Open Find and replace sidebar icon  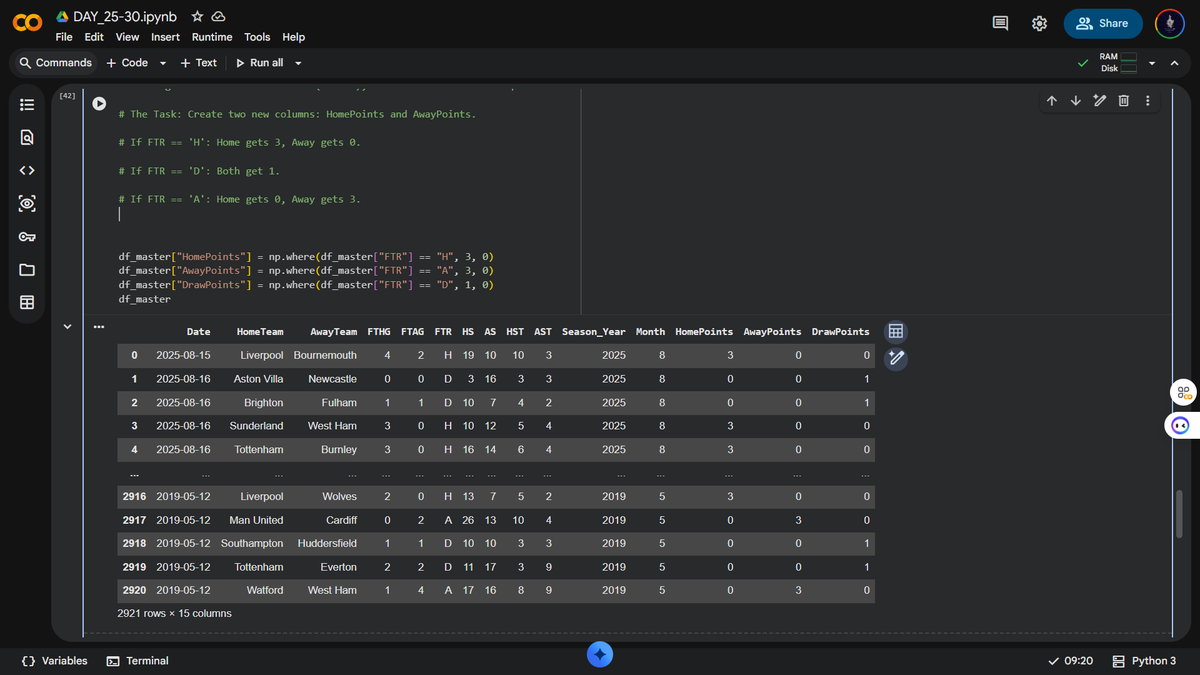click(27, 137)
